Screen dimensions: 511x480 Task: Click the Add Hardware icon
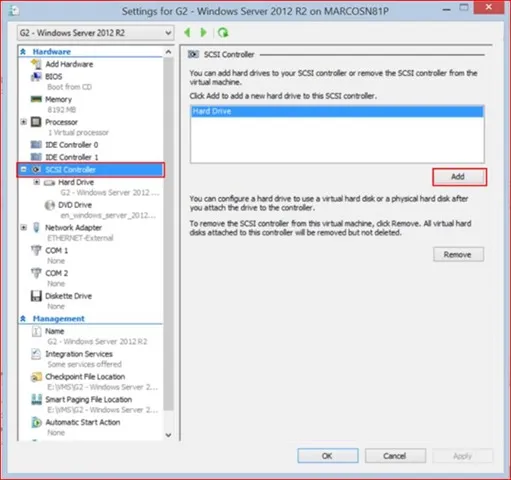(36, 64)
